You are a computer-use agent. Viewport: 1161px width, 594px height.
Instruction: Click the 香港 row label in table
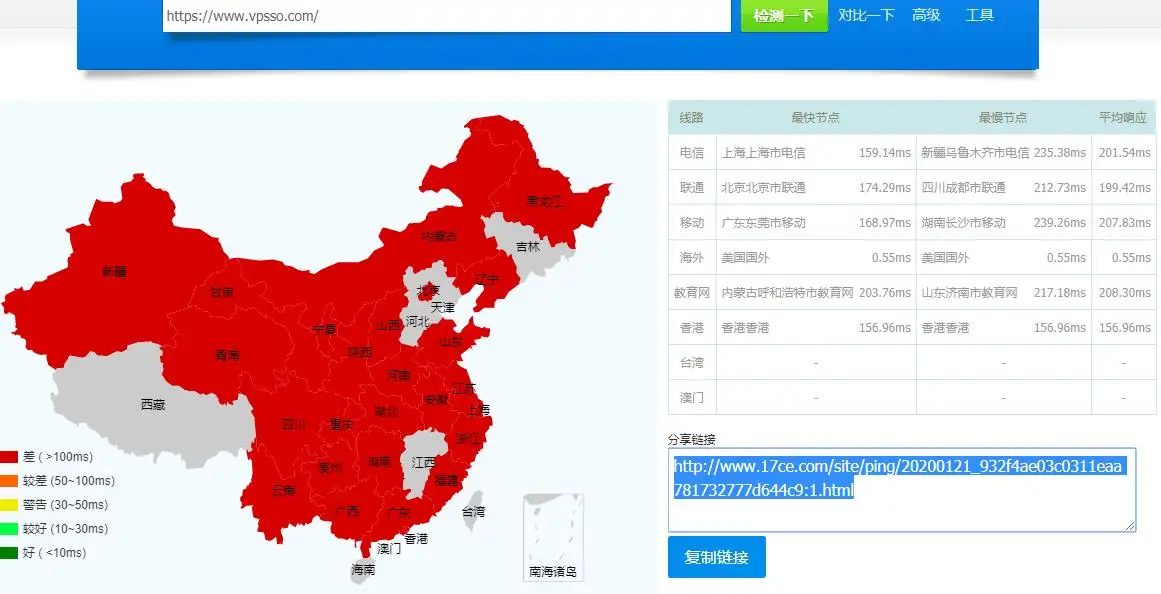692,327
